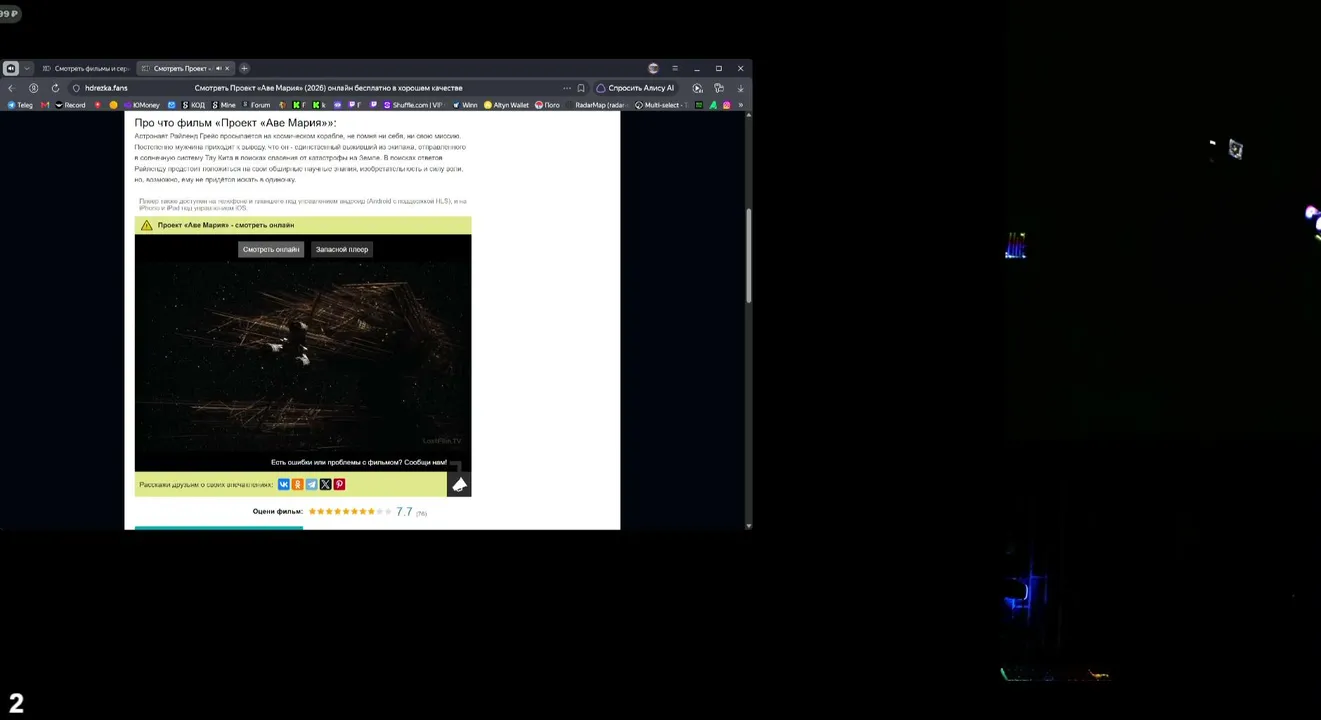Open the Record bookmark
The height and width of the screenshot is (720, 1321).
(71, 105)
